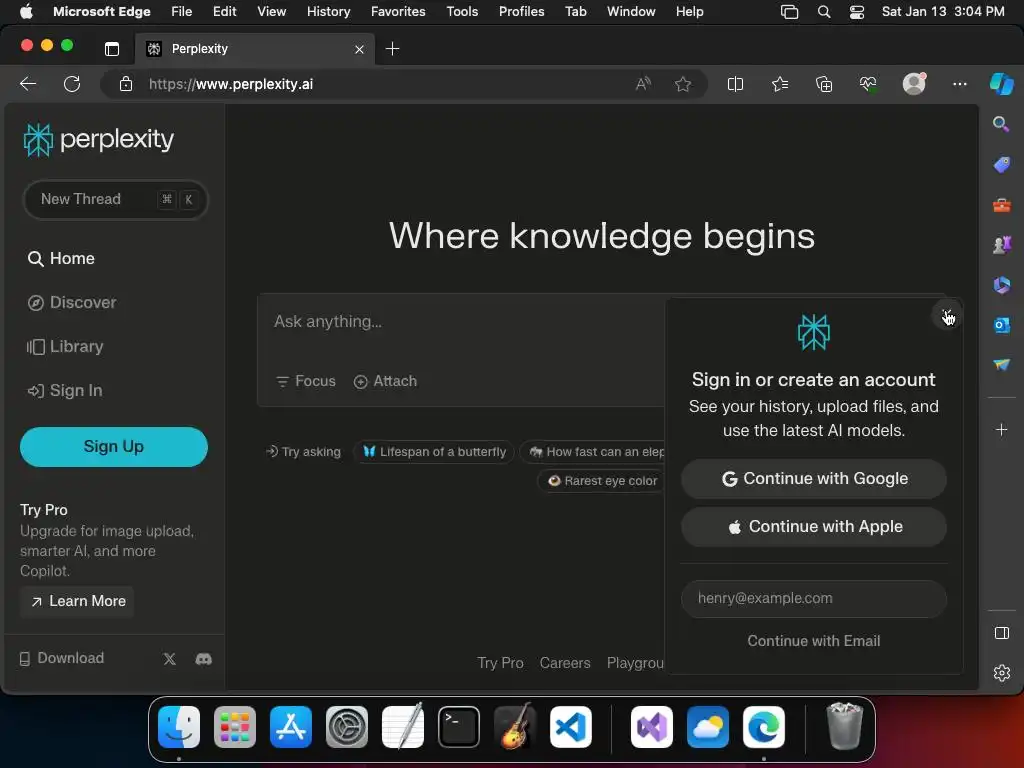Open the Games chess sidebar icon

point(1001,245)
